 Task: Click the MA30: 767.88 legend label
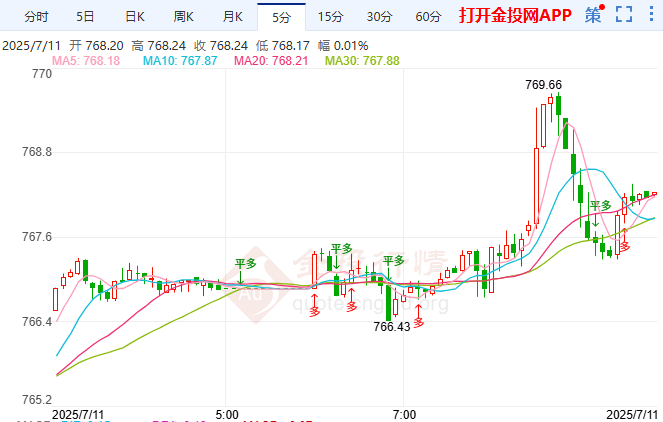(x=362, y=61)
